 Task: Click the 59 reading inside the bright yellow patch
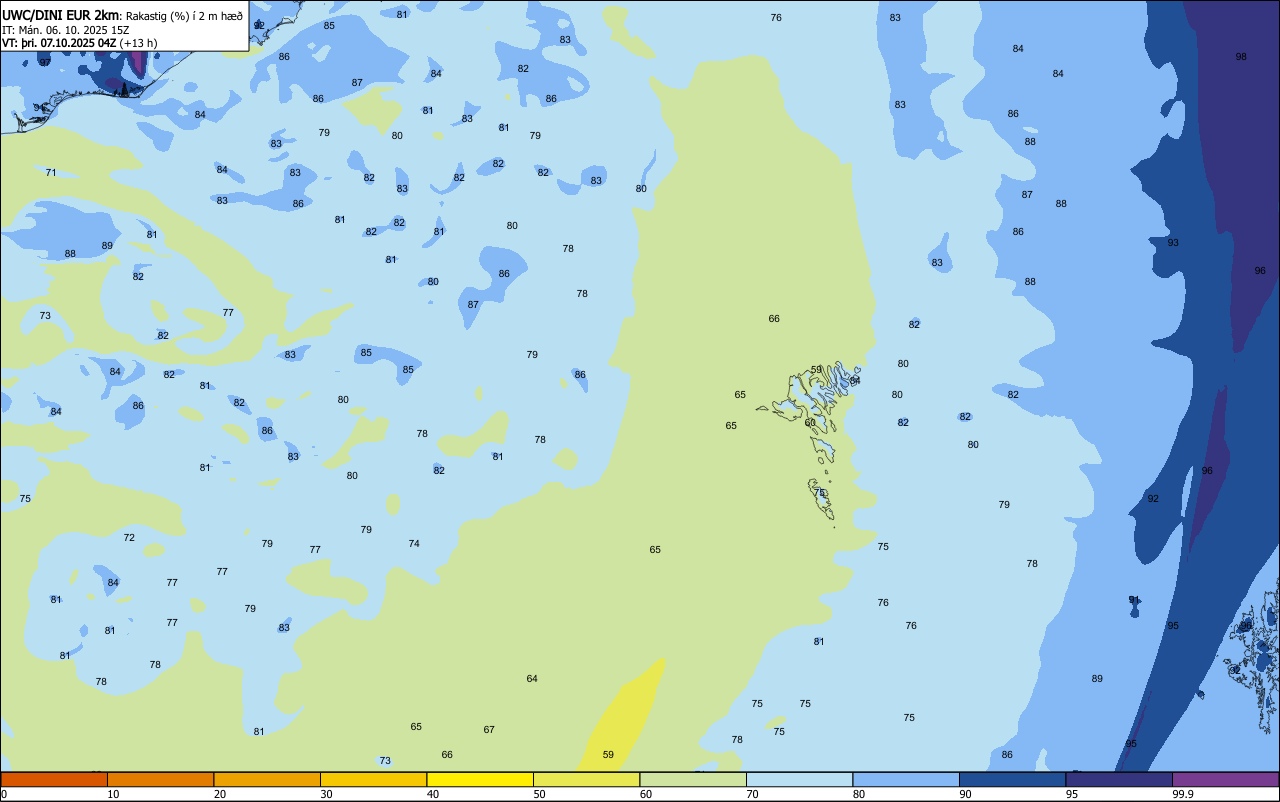(608, 755)
